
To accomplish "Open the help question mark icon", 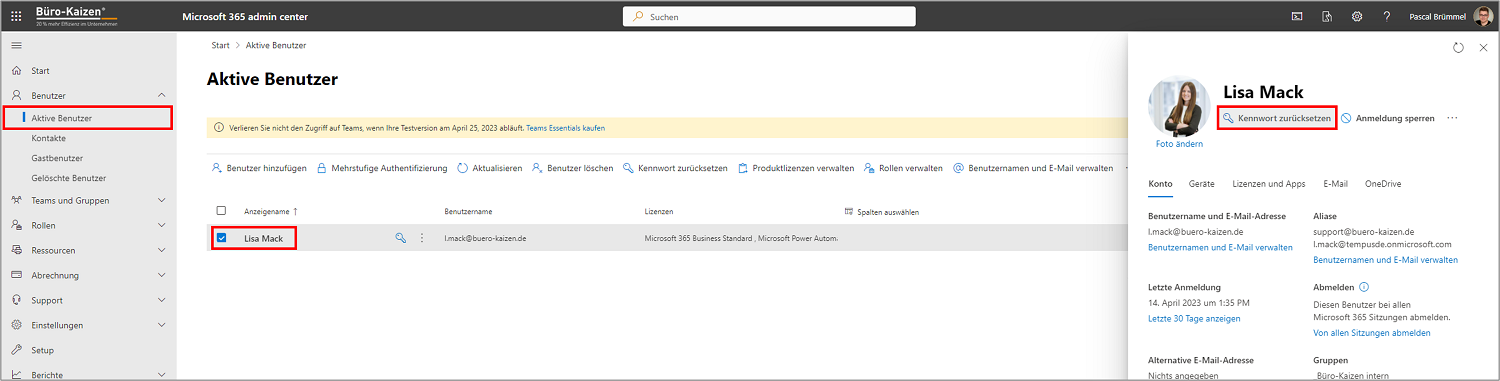I will (1387, 17).
